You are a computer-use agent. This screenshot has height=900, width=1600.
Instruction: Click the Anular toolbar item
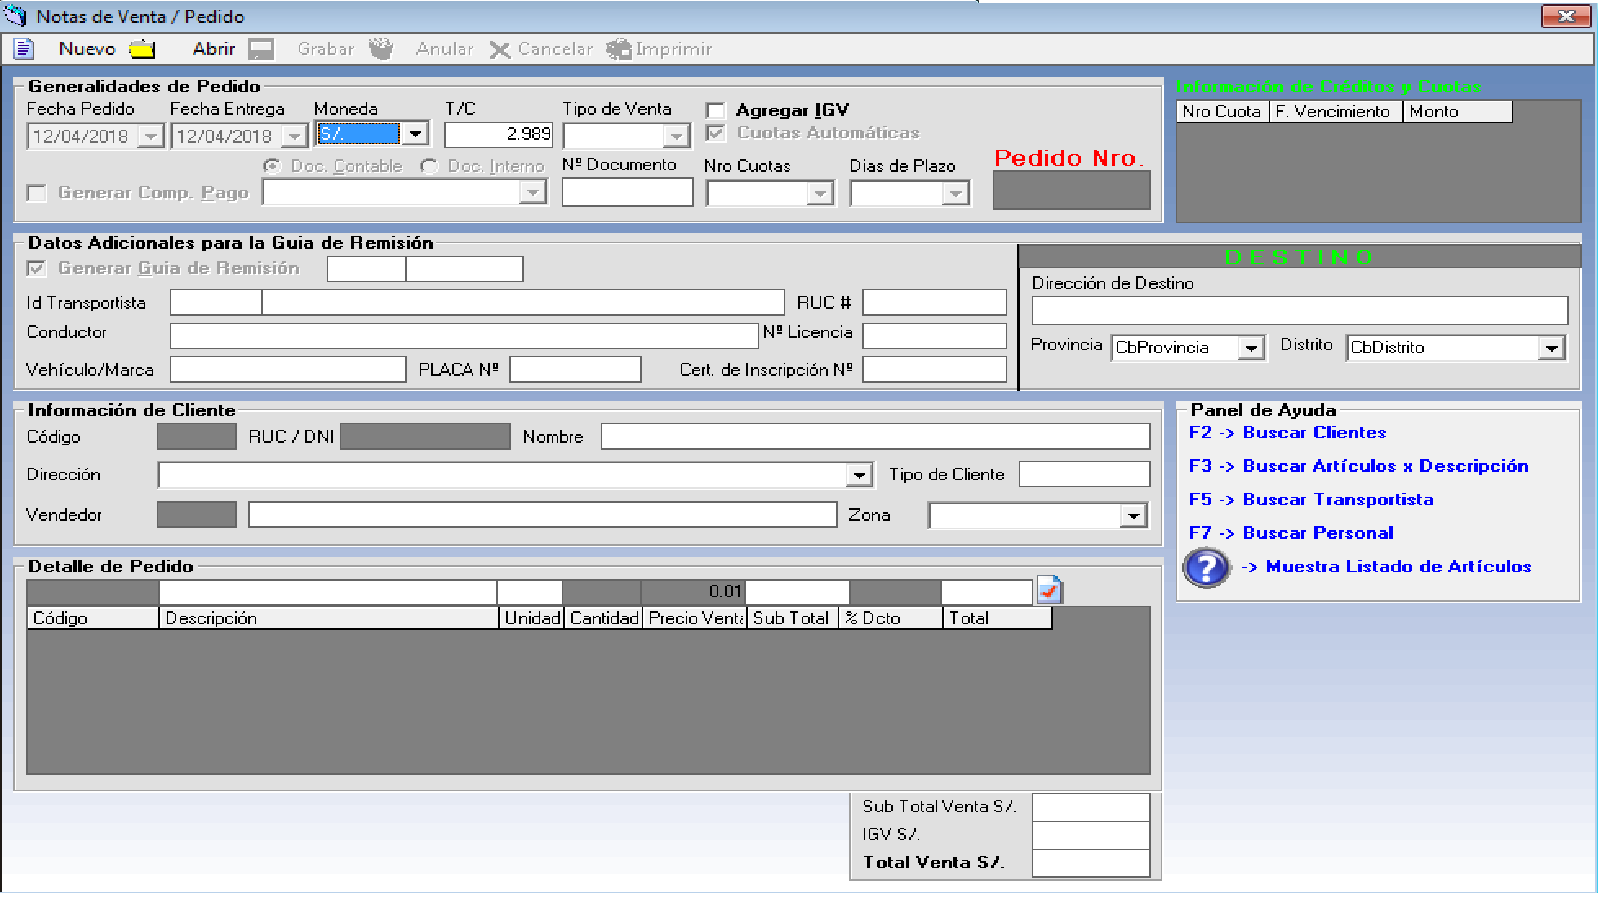444,49
